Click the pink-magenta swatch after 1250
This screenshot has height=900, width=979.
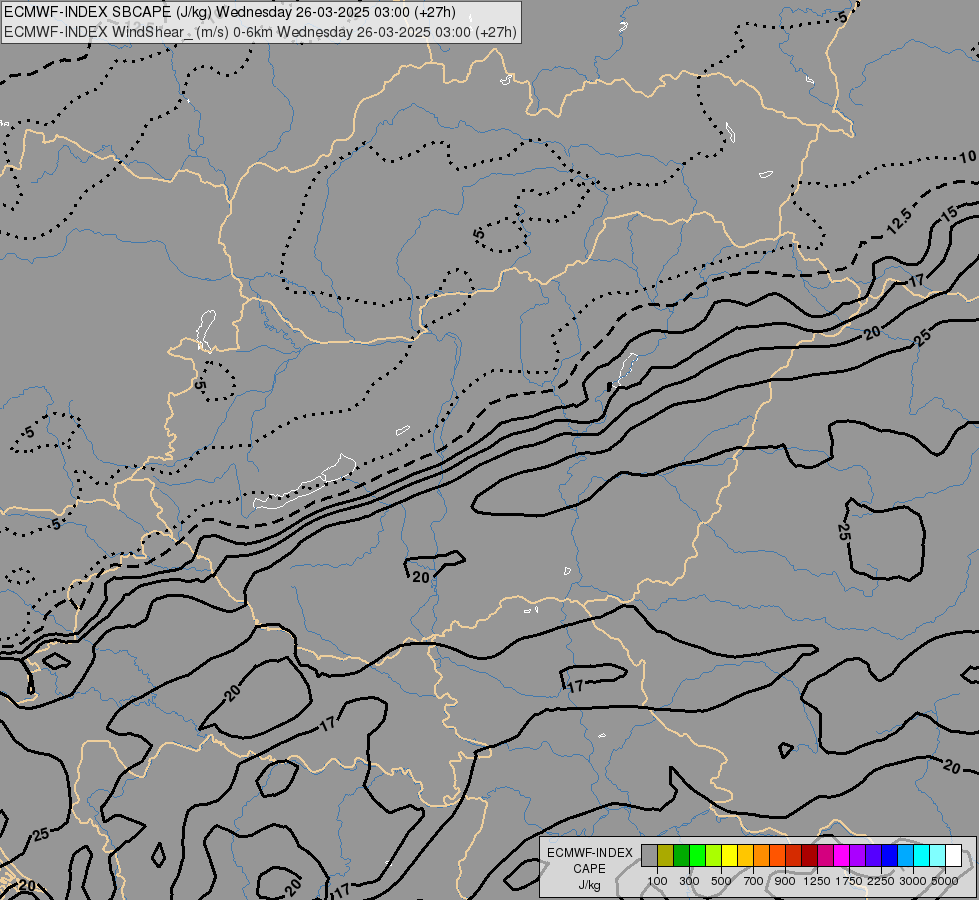pyautogui.click(x=825, y=855)
